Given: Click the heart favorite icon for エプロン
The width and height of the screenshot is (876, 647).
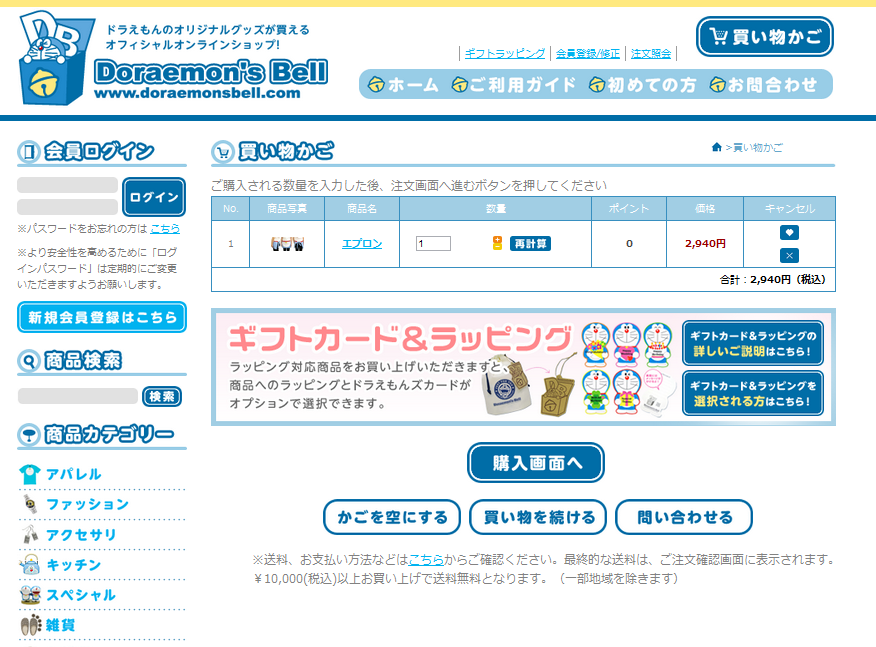Looking at the screenshot, I should pyautogui.click(x=789, y=232).
